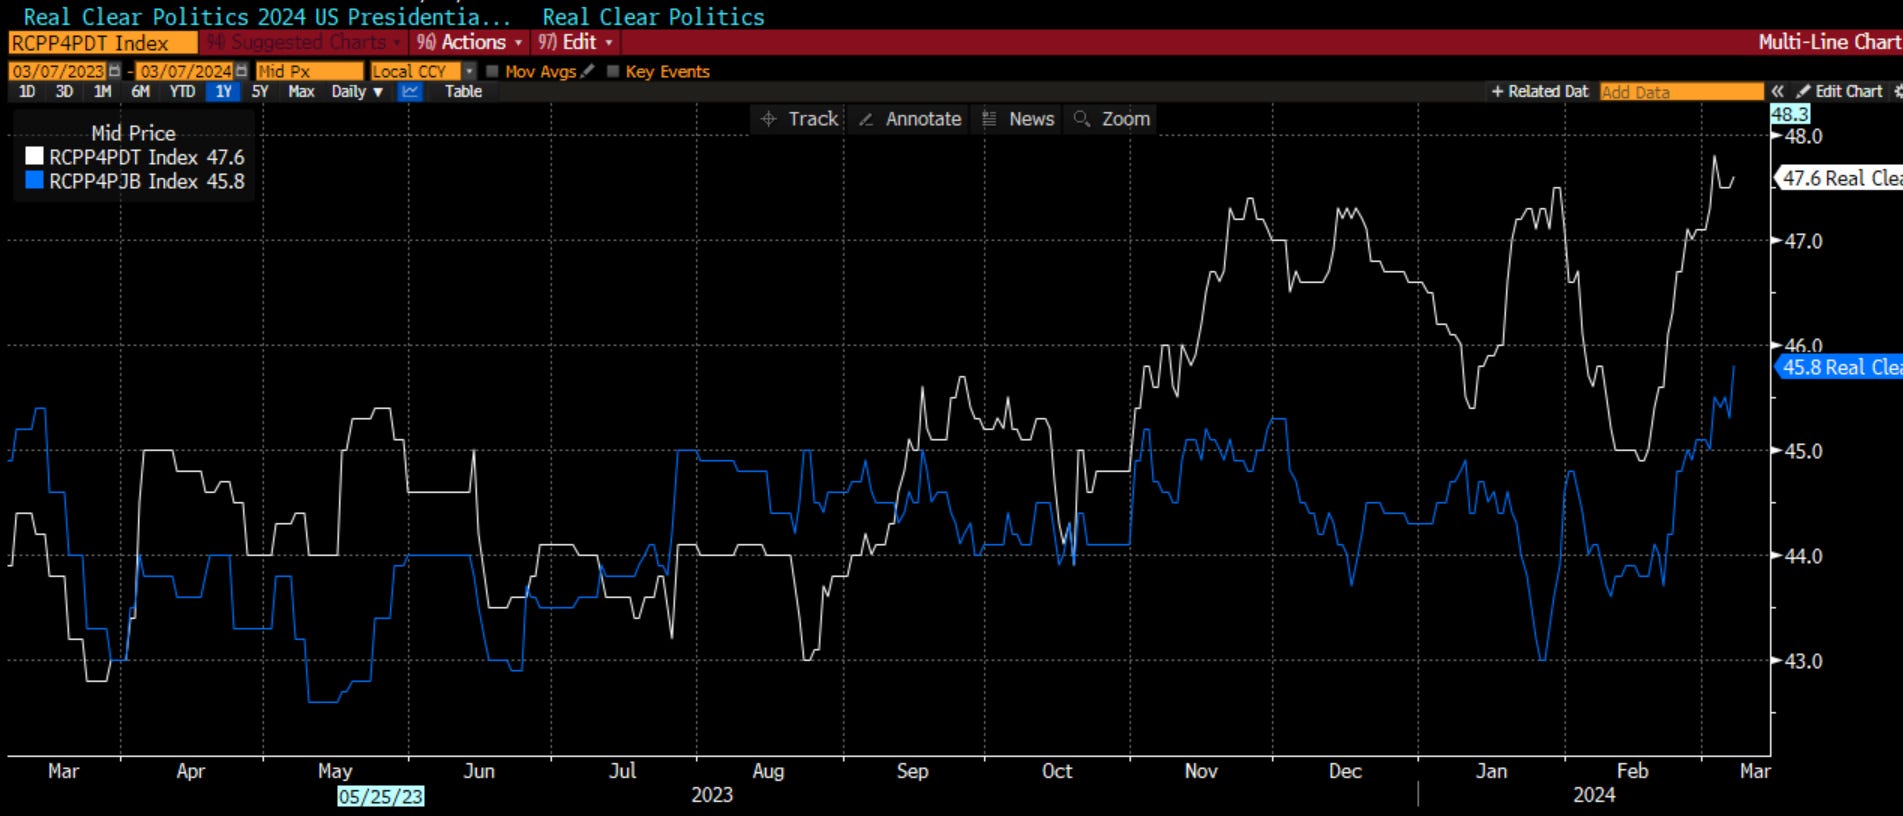Screen dimensions: 1903x816
Task: Click the start date 03/07/2023 field
Action: click(58, 71)
